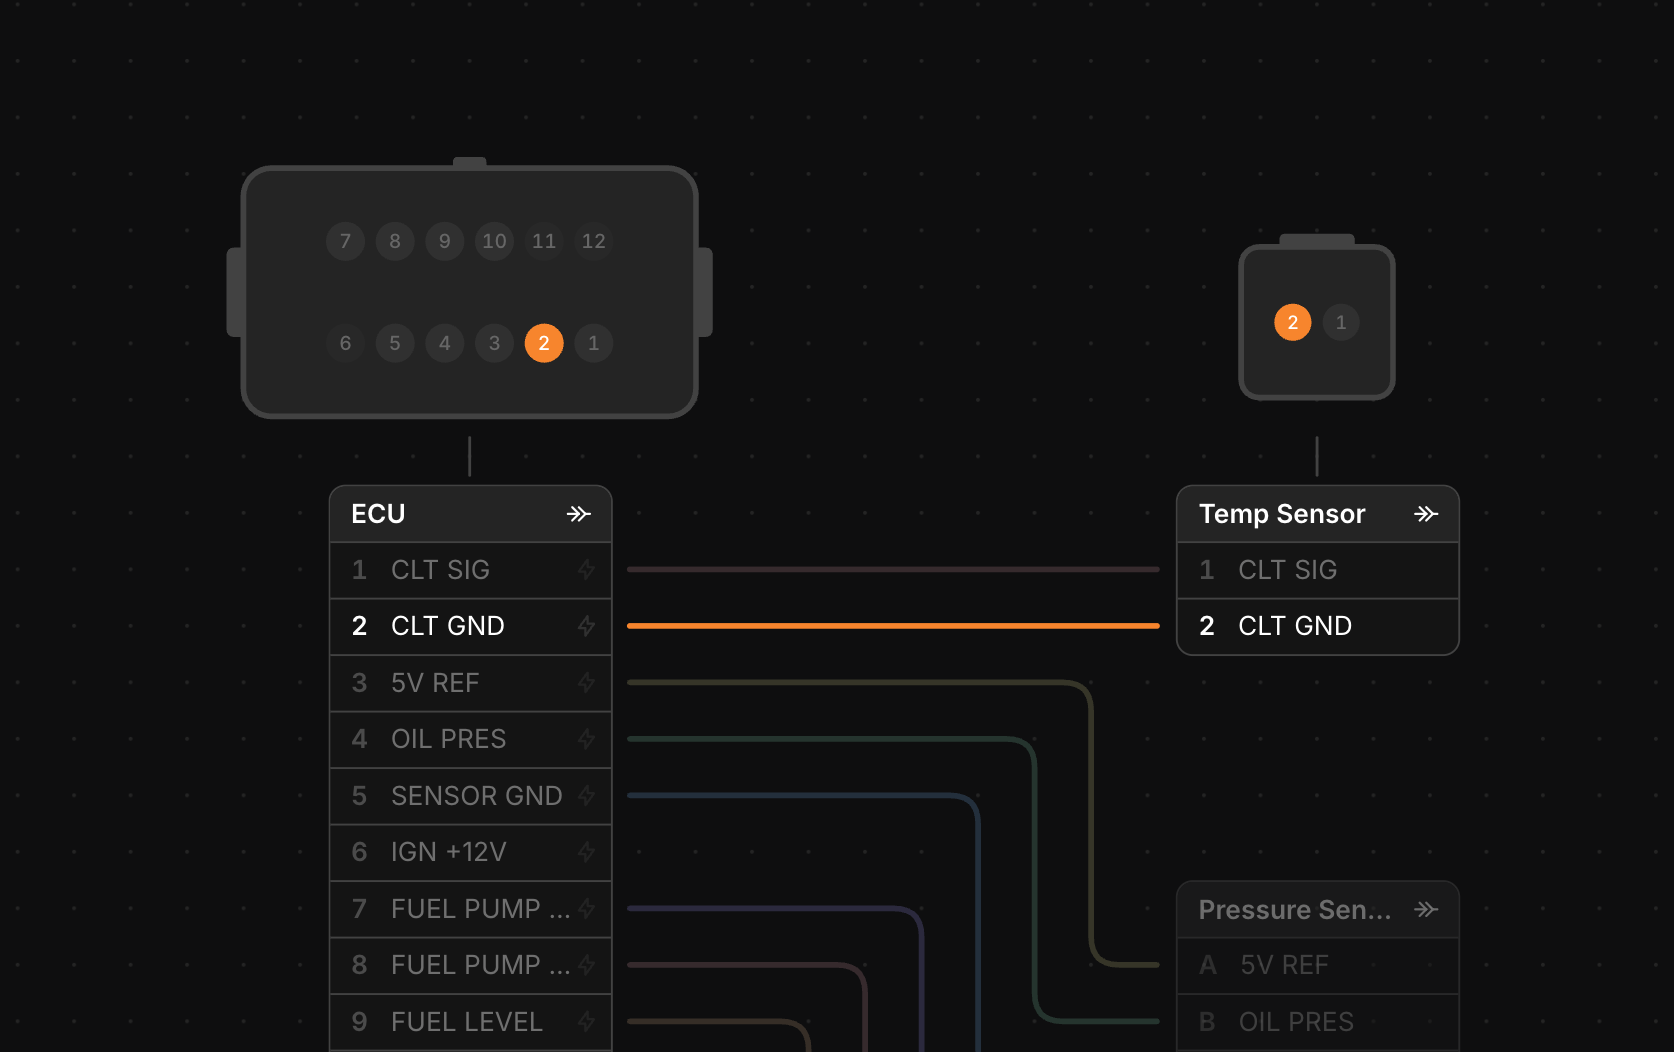Click the ECU header title
Viewport: 1674px width, 1052px height.
378,514
